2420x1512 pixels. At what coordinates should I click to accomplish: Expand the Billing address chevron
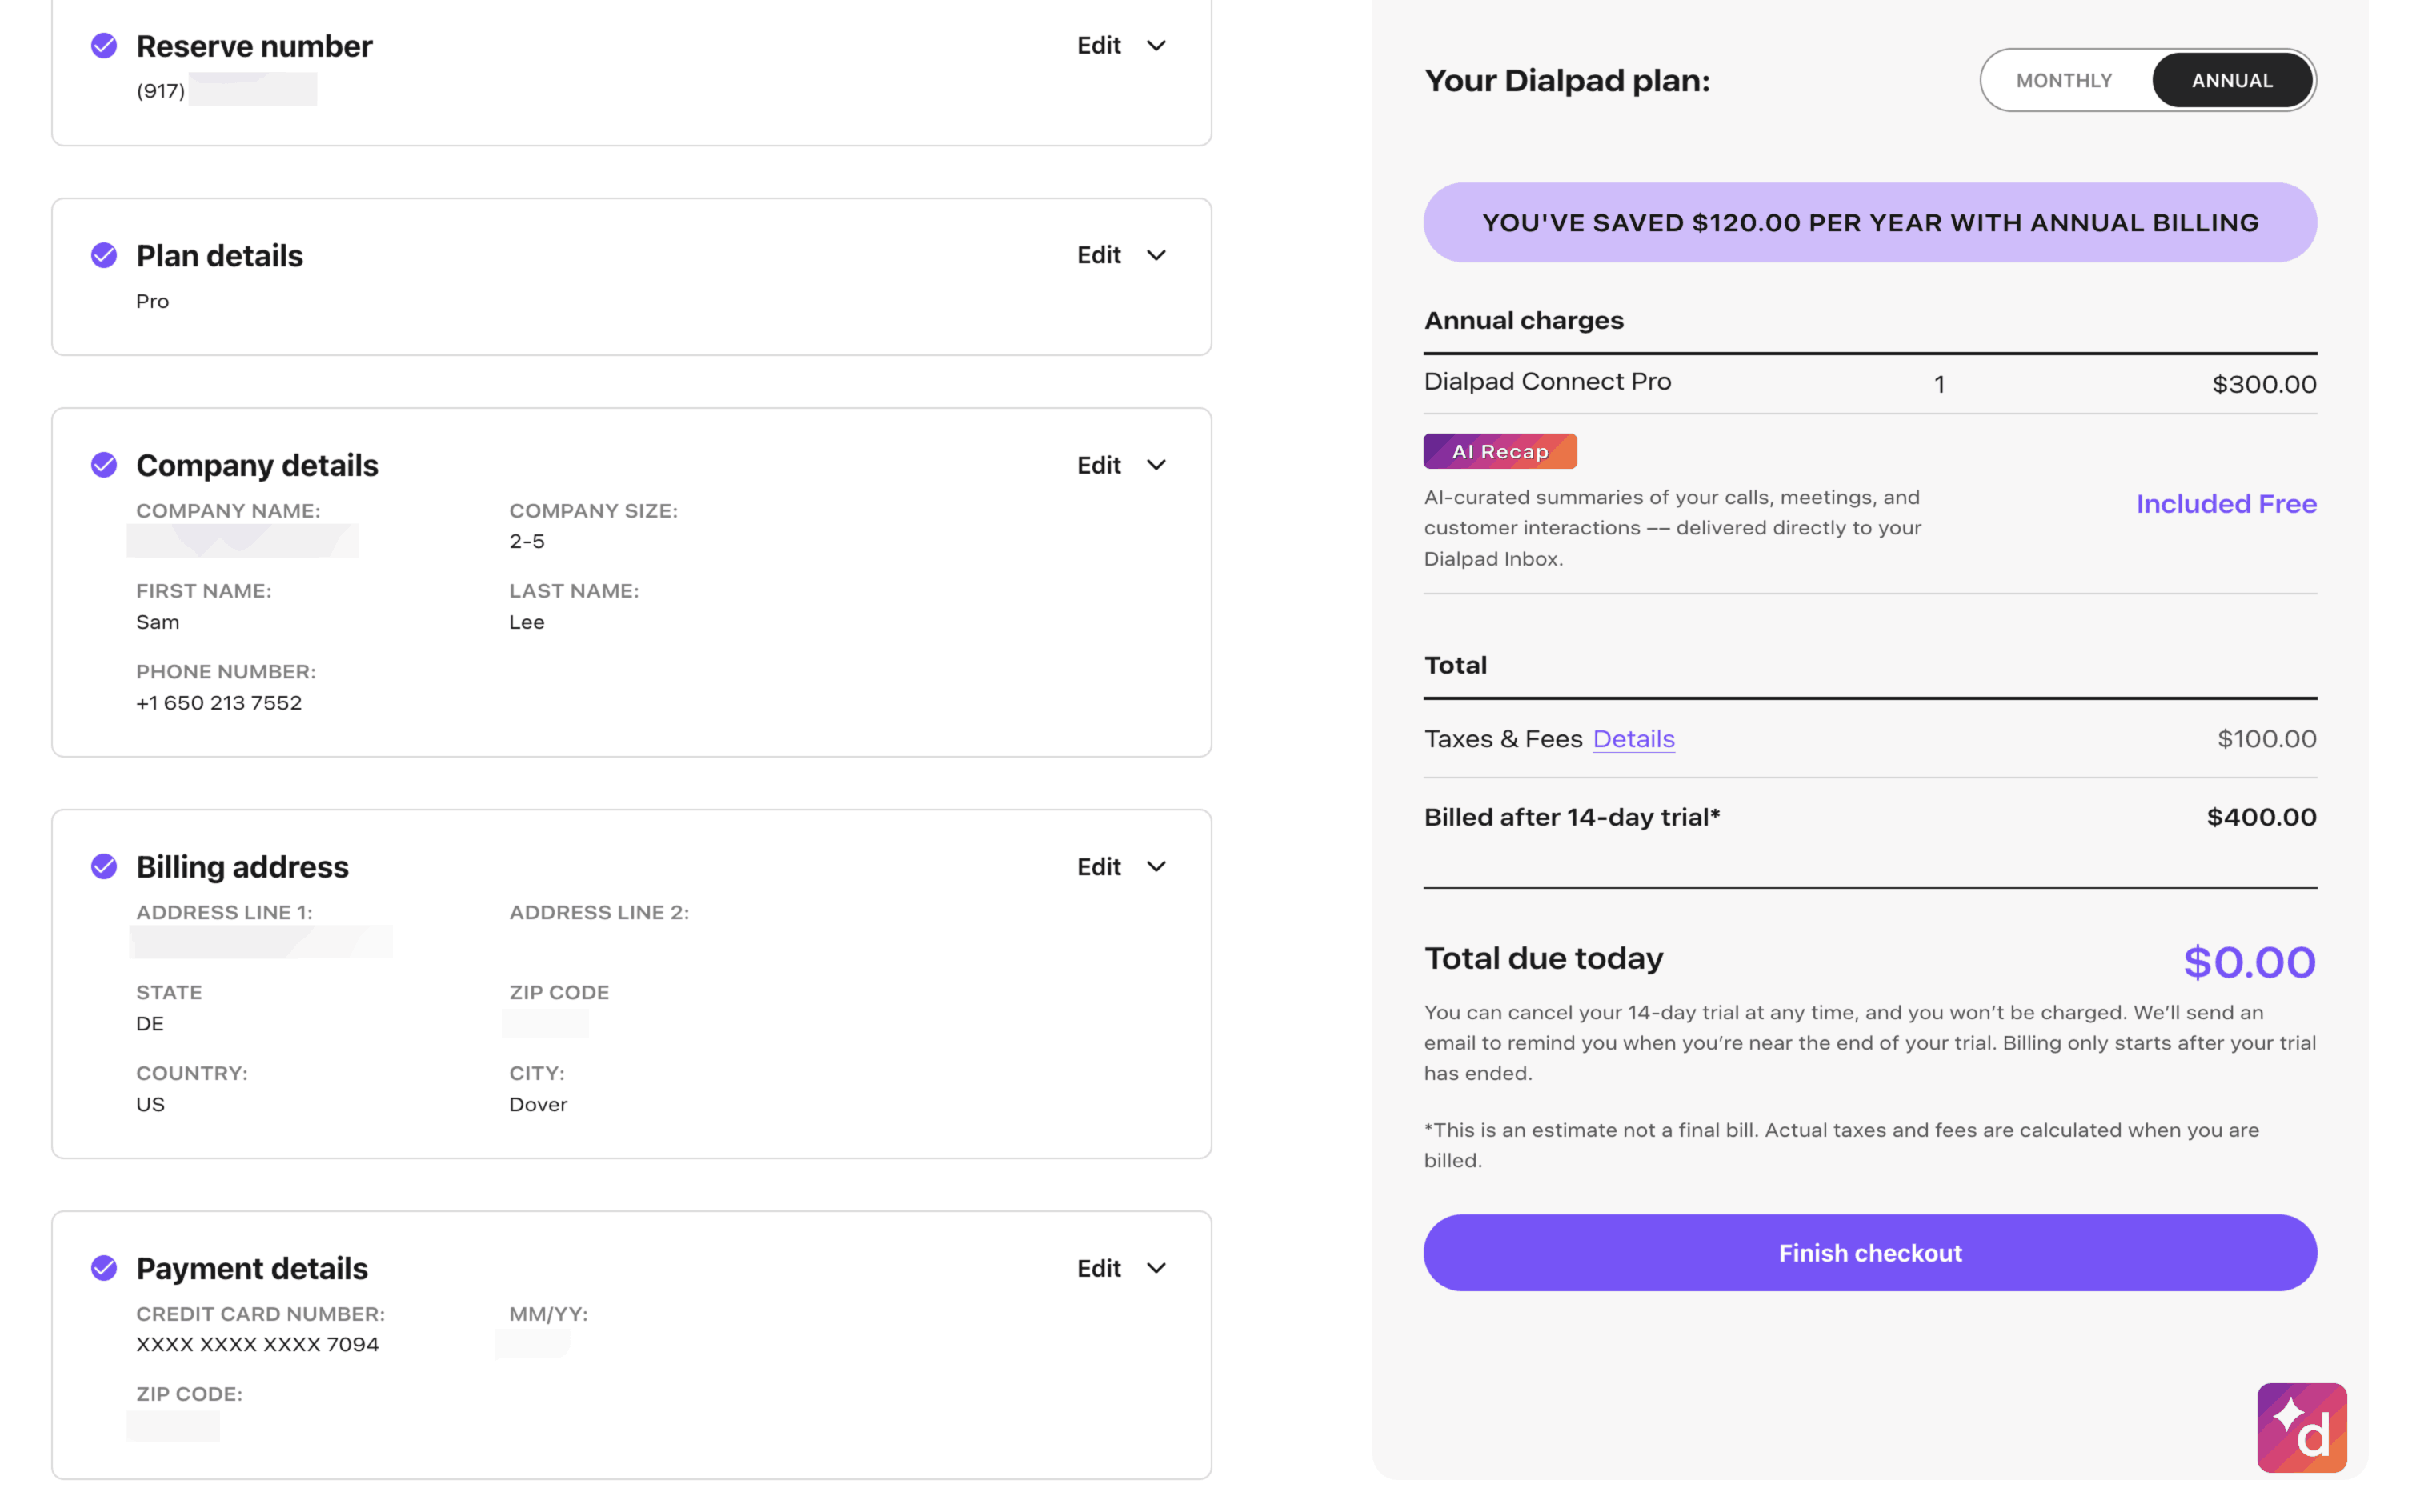pyautogui.click(x=1156, y=867)
